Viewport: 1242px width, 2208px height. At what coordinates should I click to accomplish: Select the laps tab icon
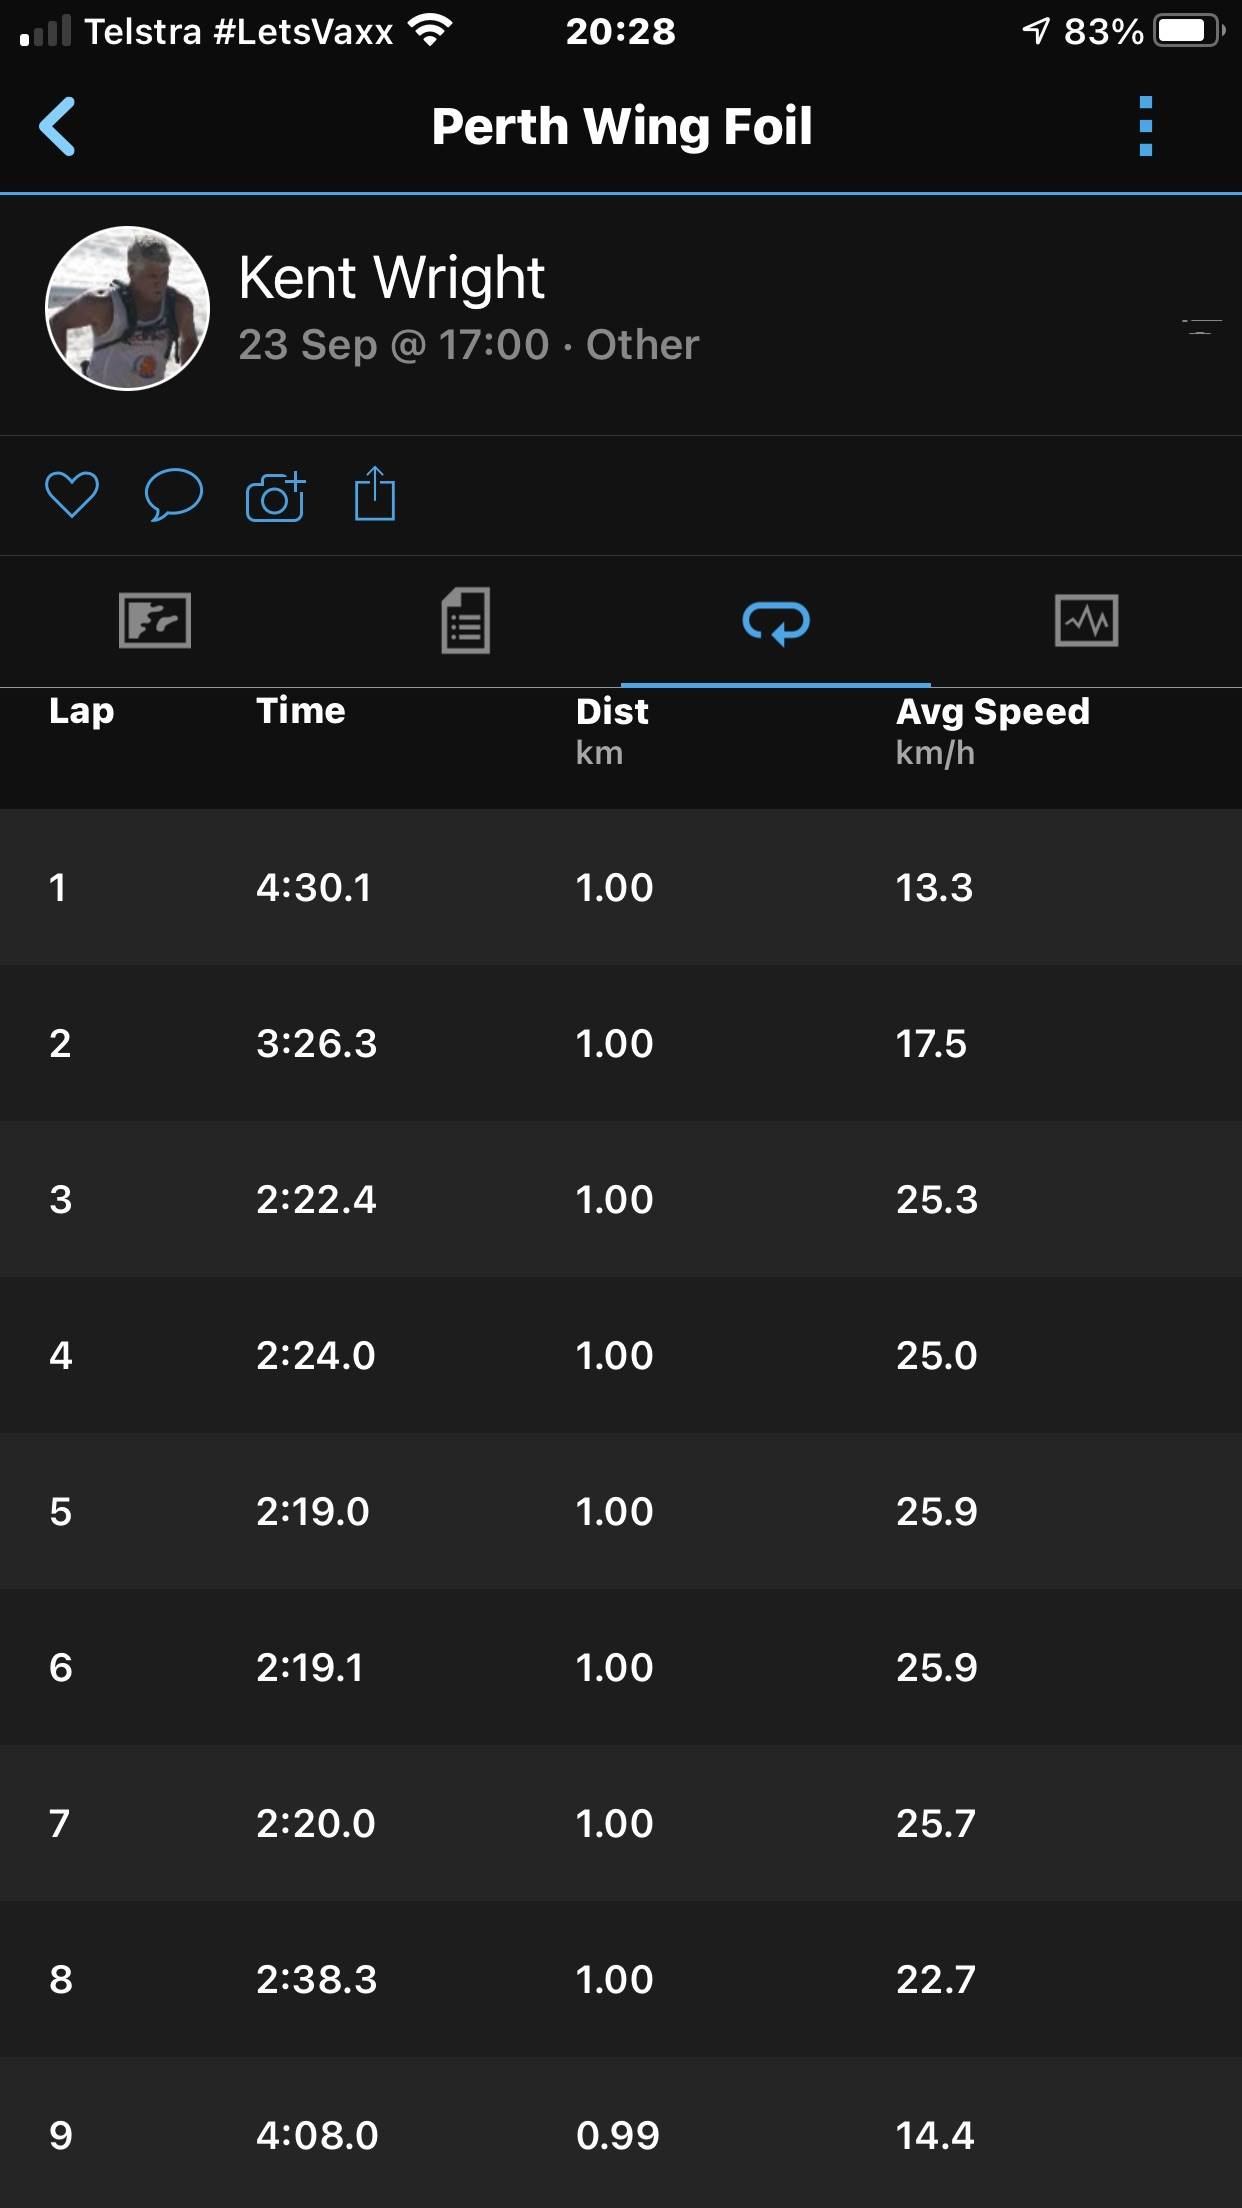(x=776, y=622)
